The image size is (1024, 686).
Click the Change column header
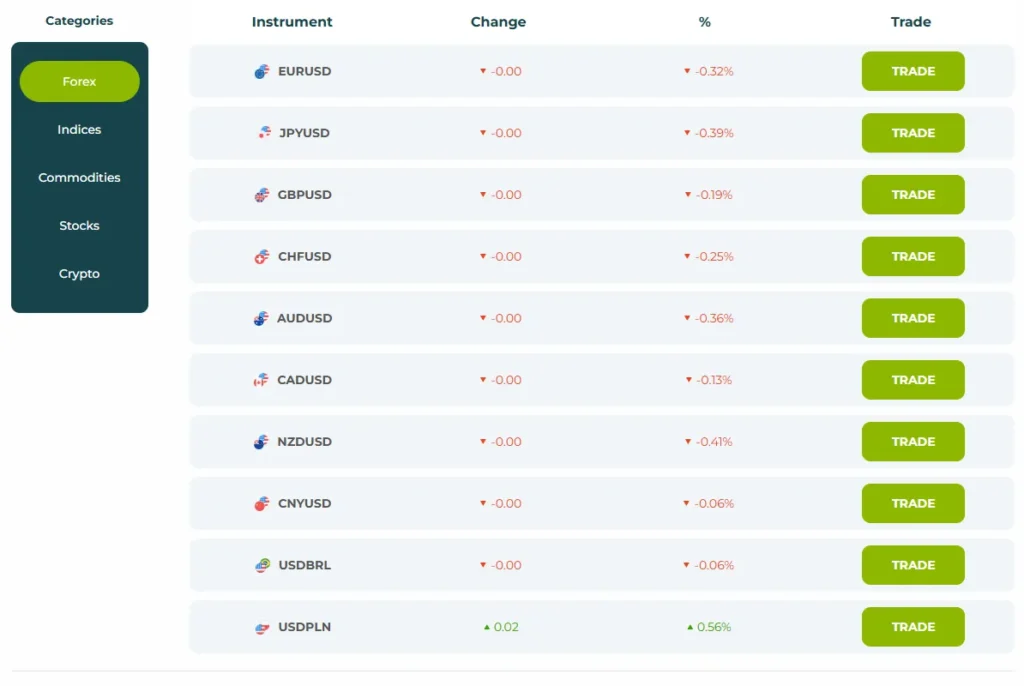498,21
